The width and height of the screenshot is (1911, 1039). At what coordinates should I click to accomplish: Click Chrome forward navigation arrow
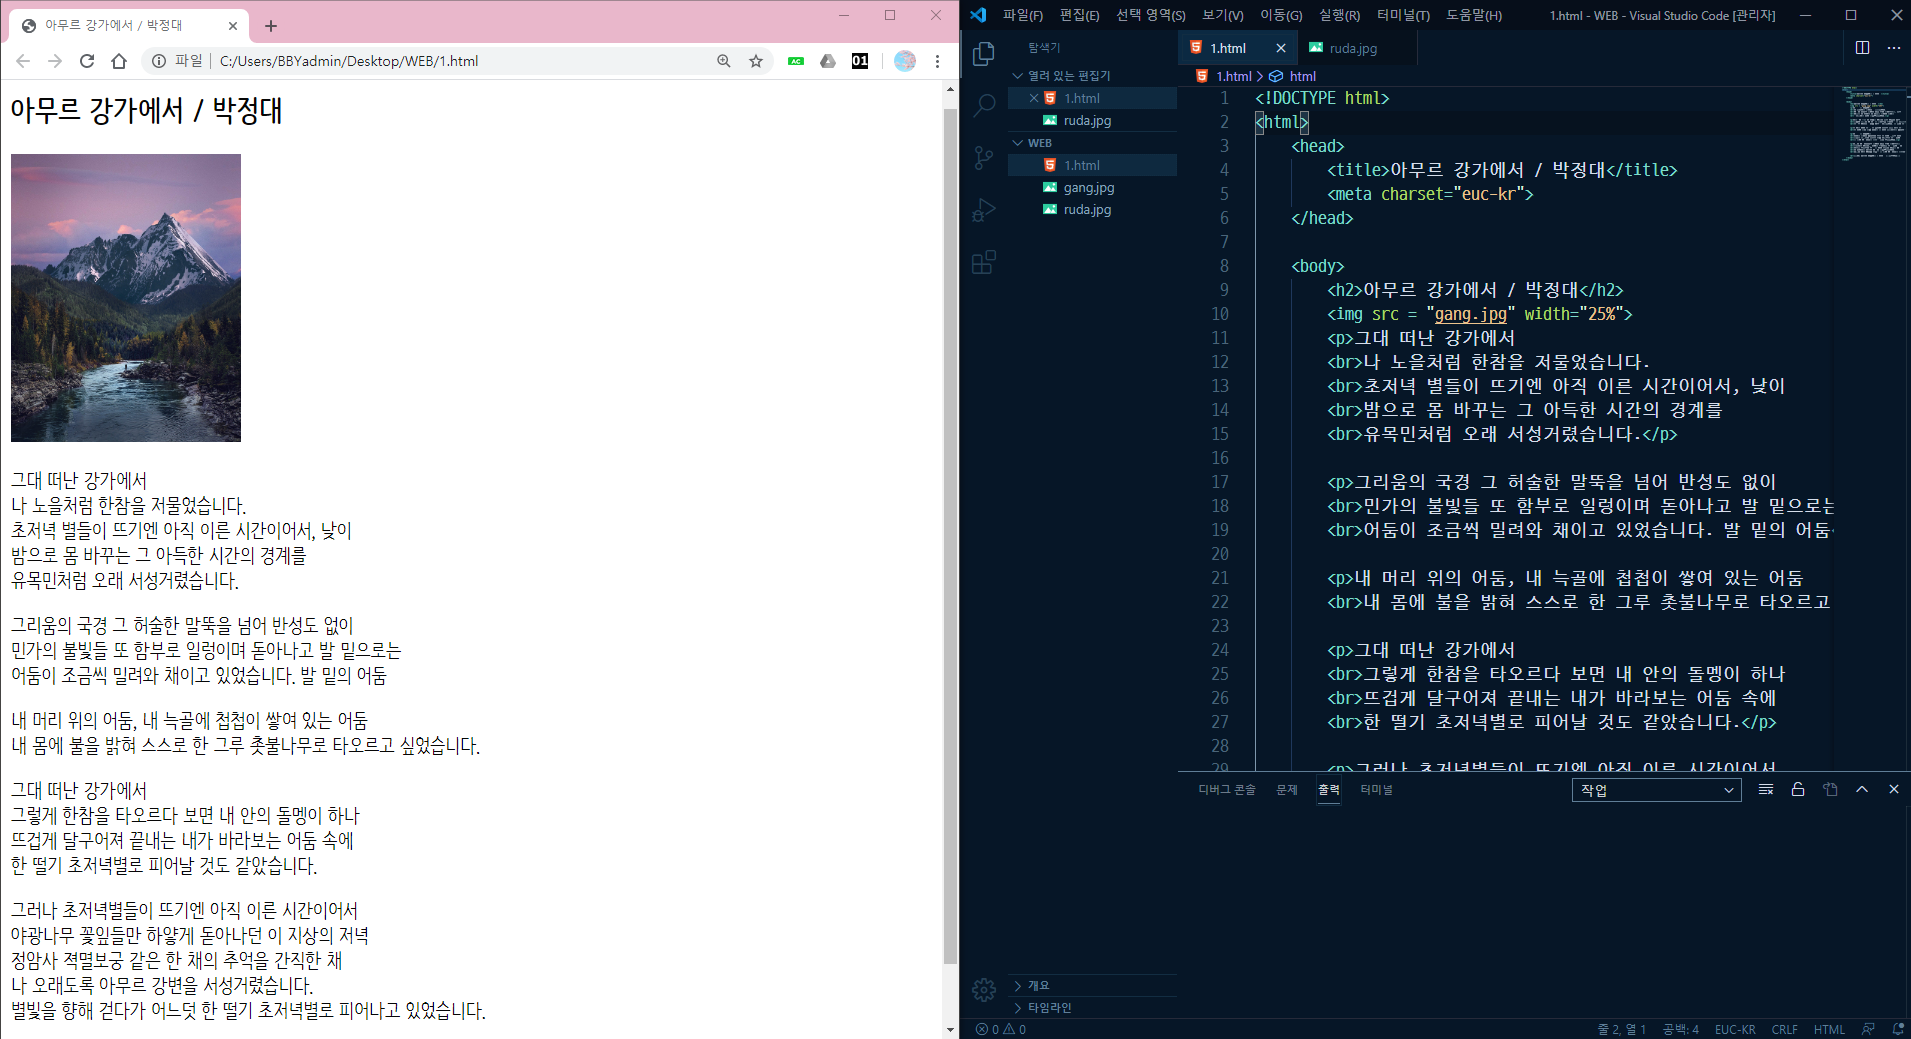pyautogui.click(x=55, y=61)
